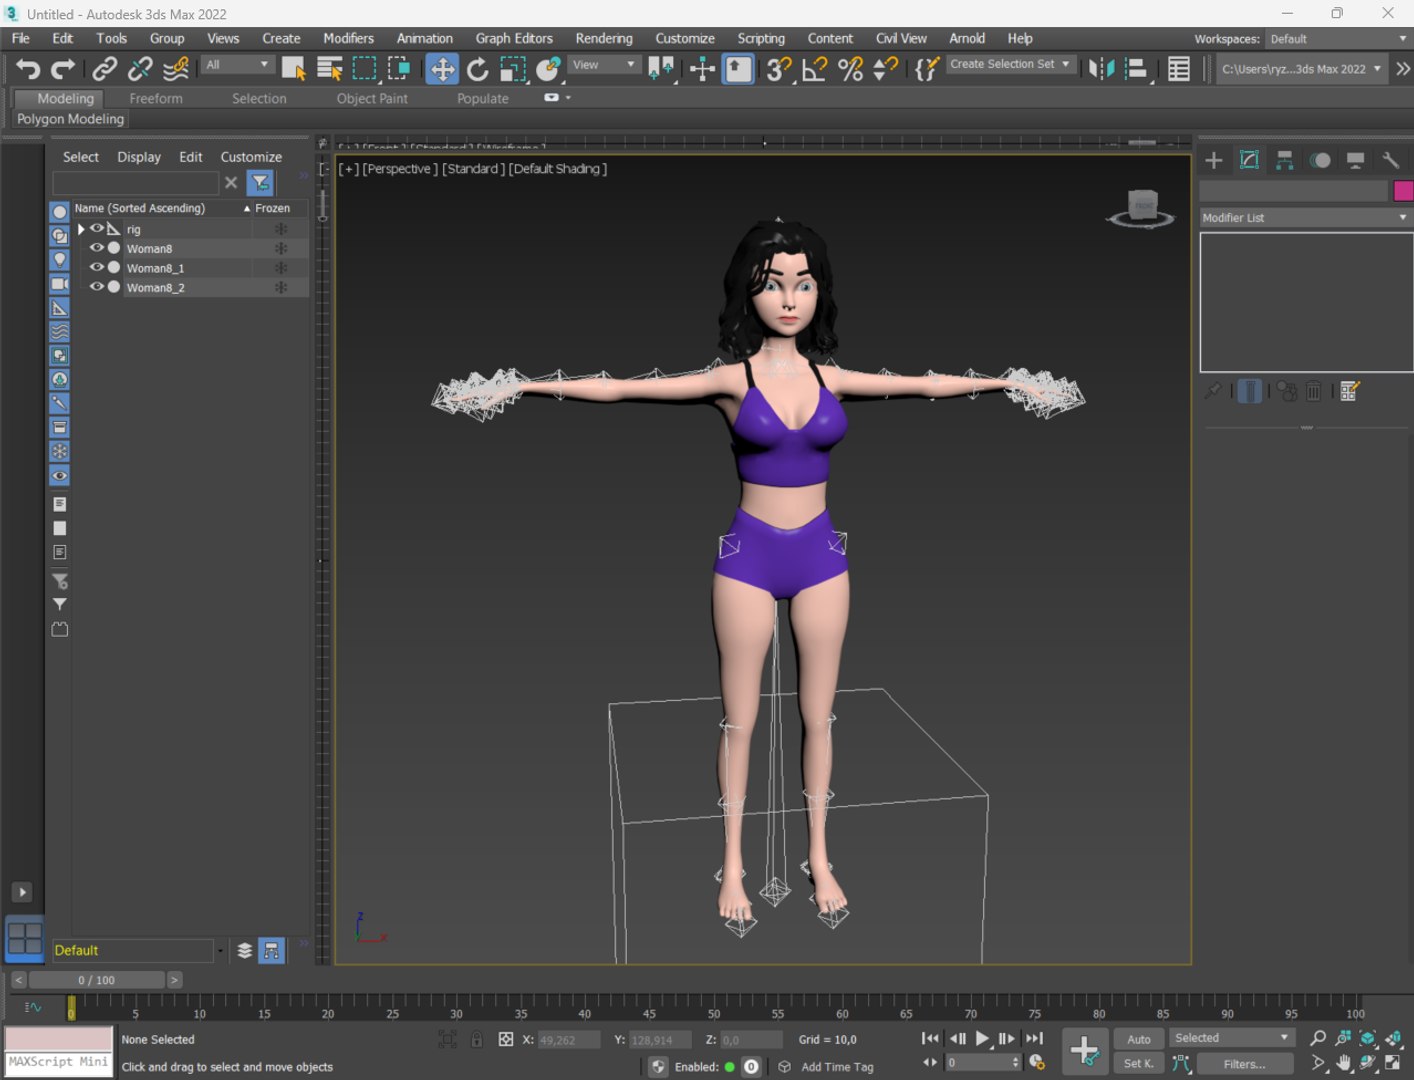Open the All selection filter dropdown
This screenshot has width=1414, height=1080.
click(237, 65)
